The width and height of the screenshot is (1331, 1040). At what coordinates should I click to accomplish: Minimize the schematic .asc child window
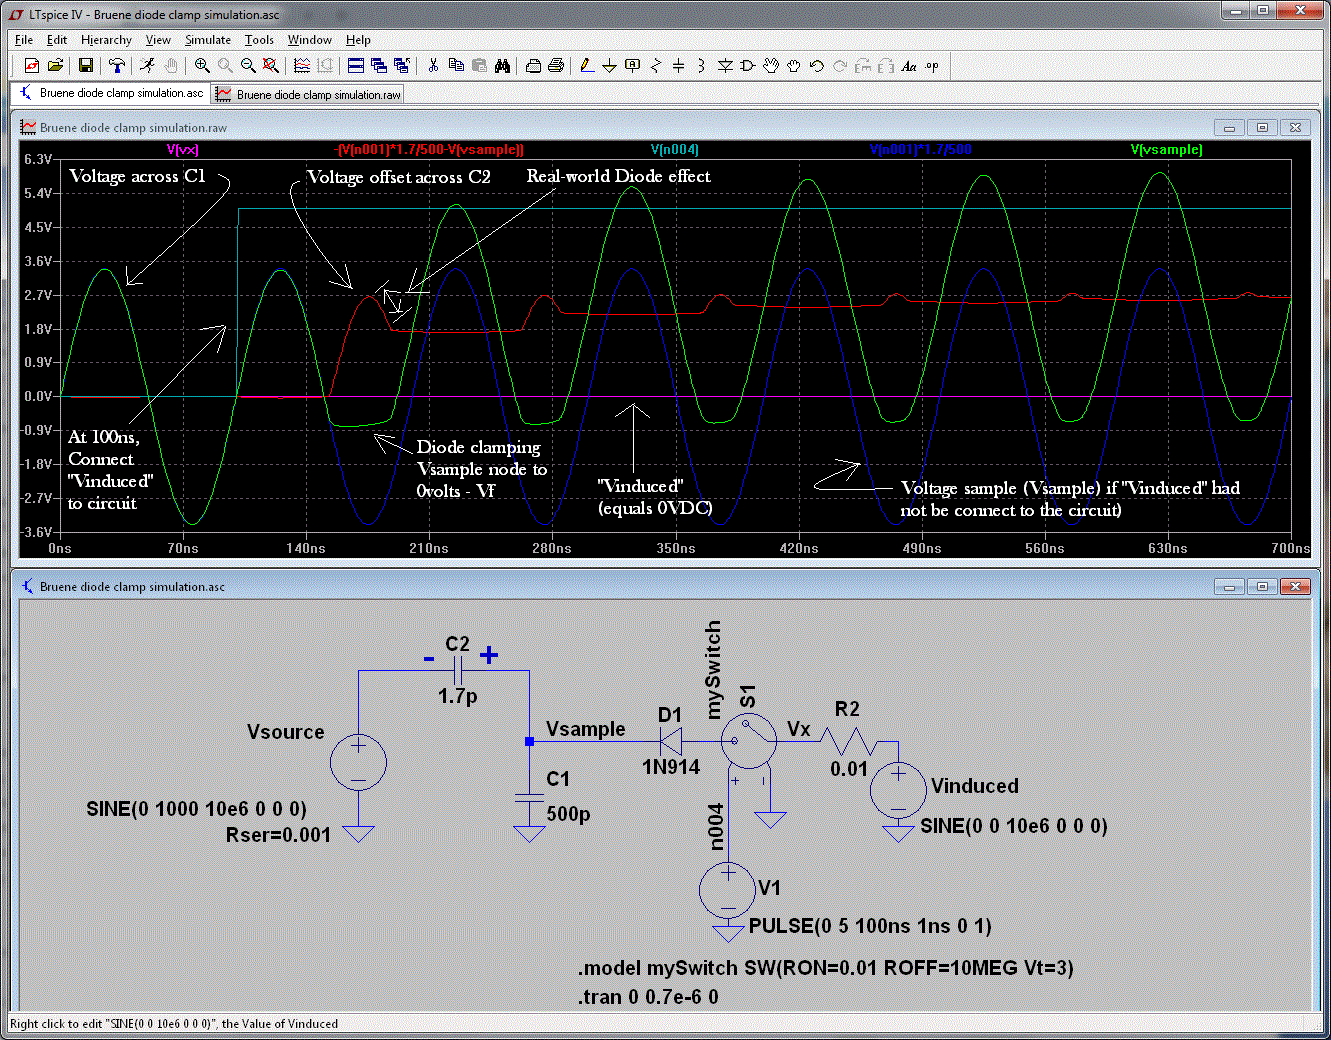pos(1229,587)
